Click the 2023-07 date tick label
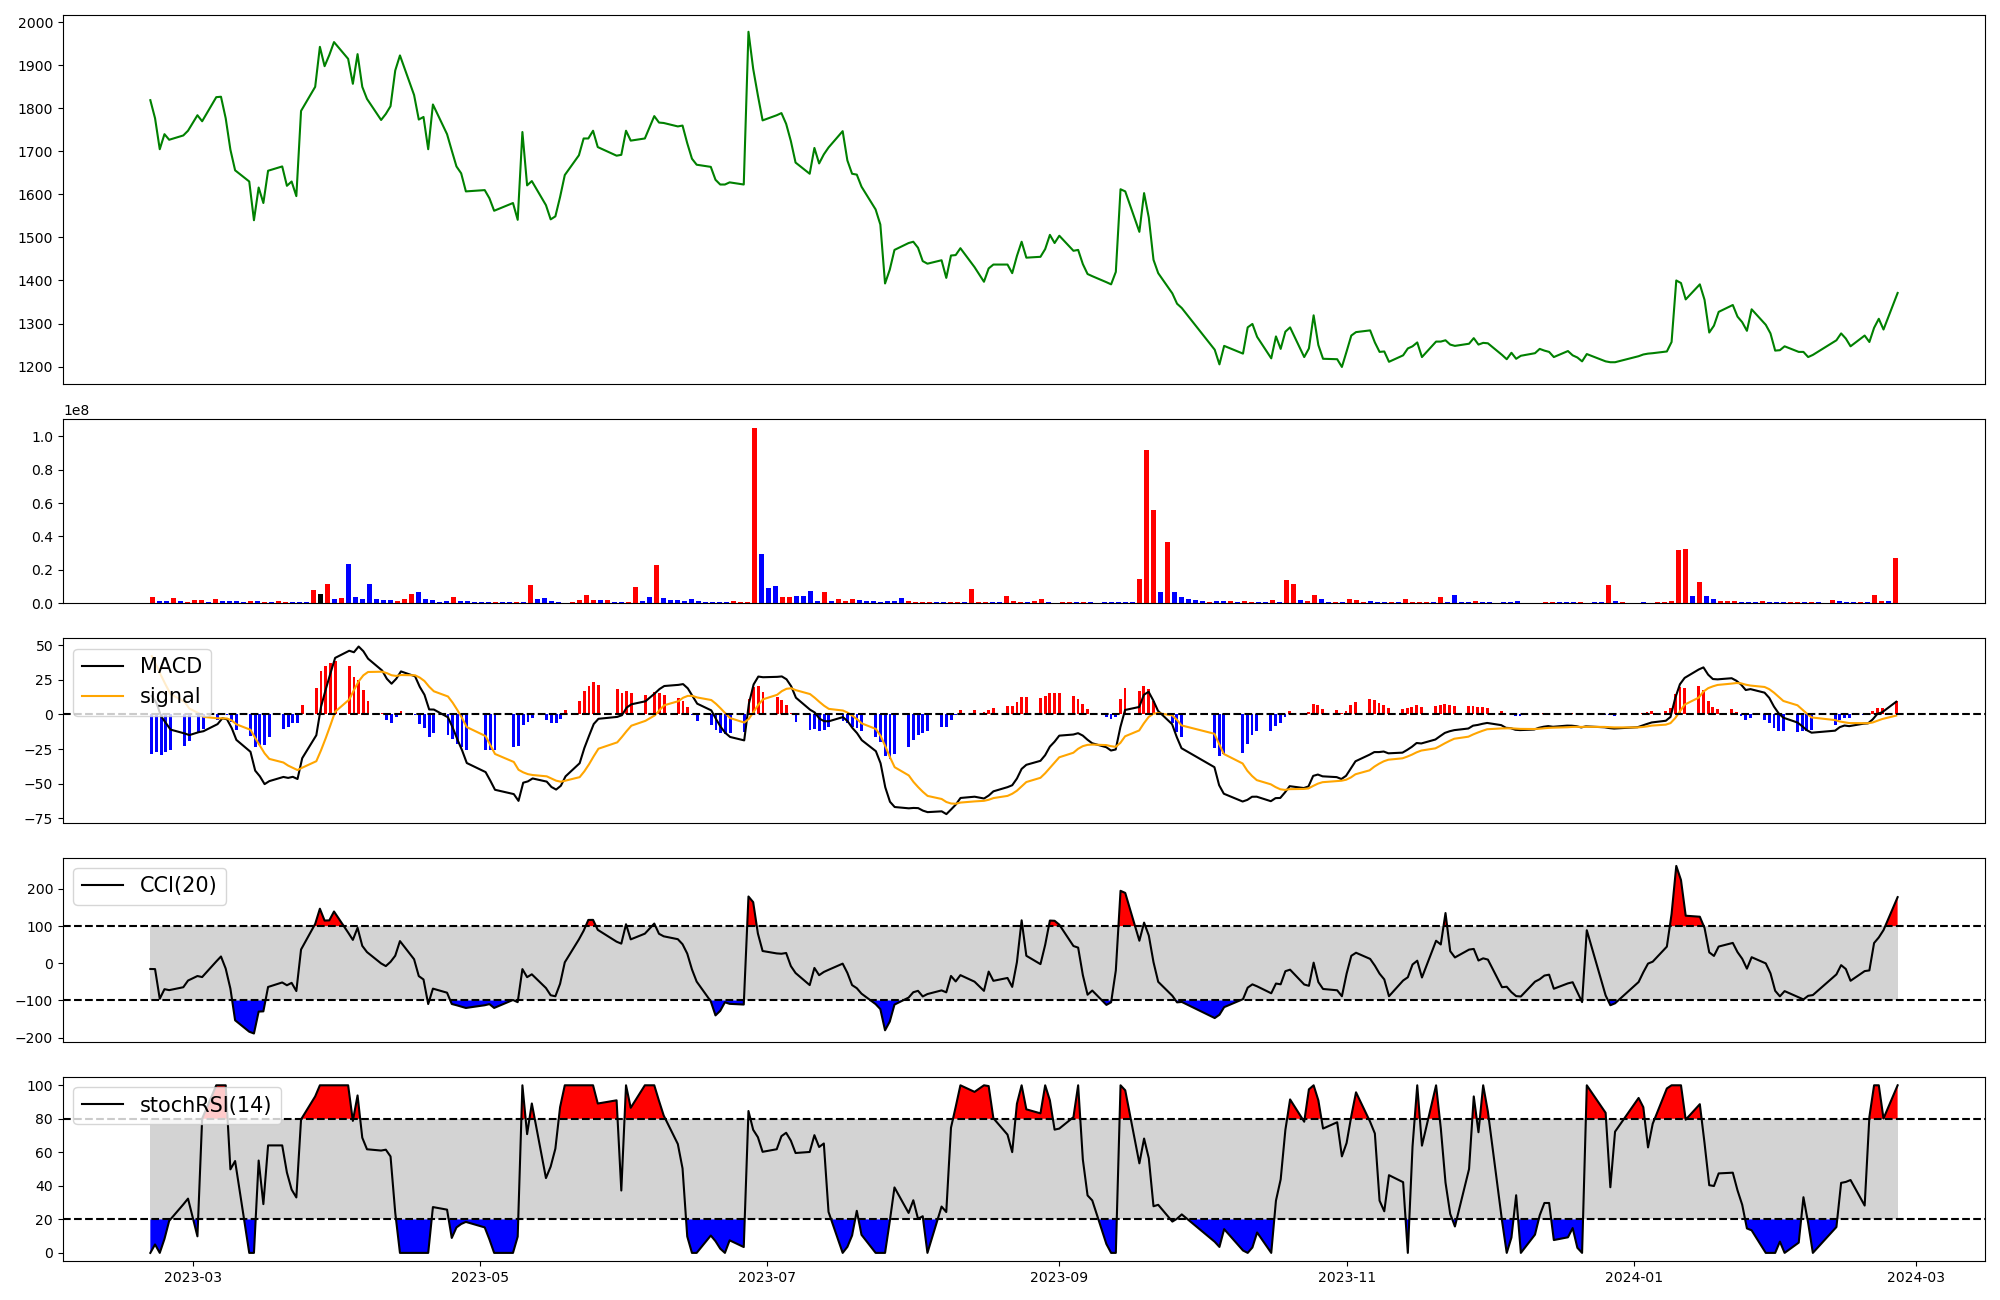 pyautogui.click(x=767, y=1277)
